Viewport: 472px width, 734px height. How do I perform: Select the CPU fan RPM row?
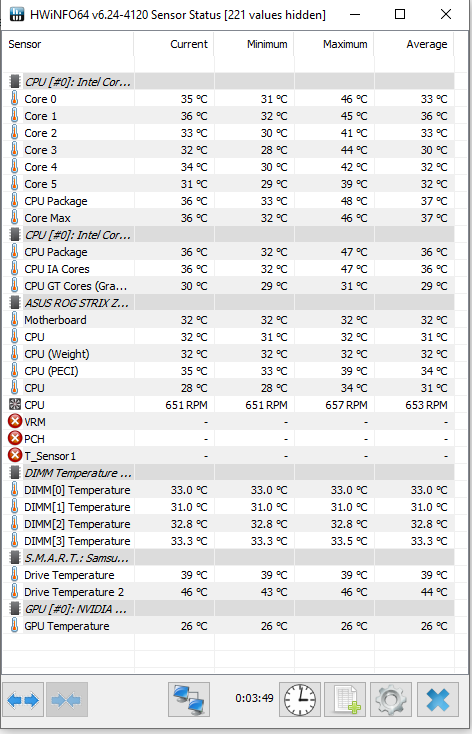click(228, 405)
